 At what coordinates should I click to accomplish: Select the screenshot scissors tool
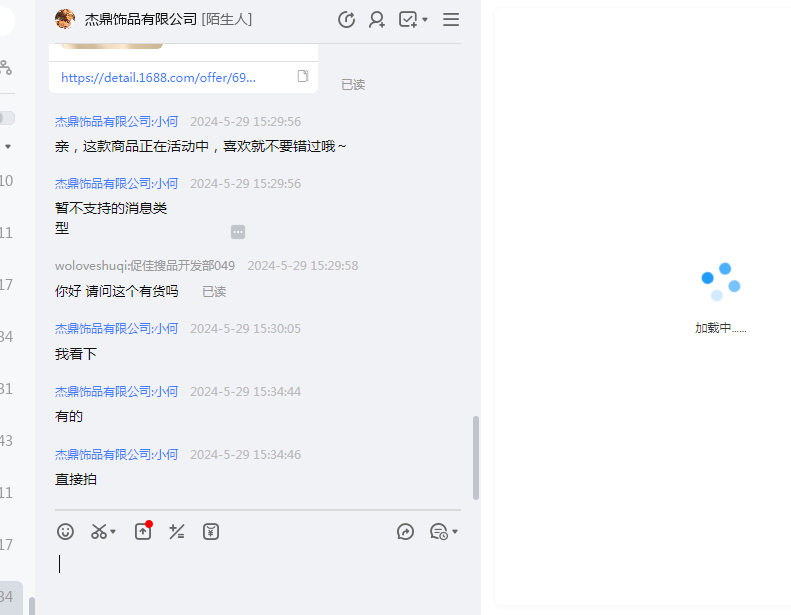tap(99, 532)
